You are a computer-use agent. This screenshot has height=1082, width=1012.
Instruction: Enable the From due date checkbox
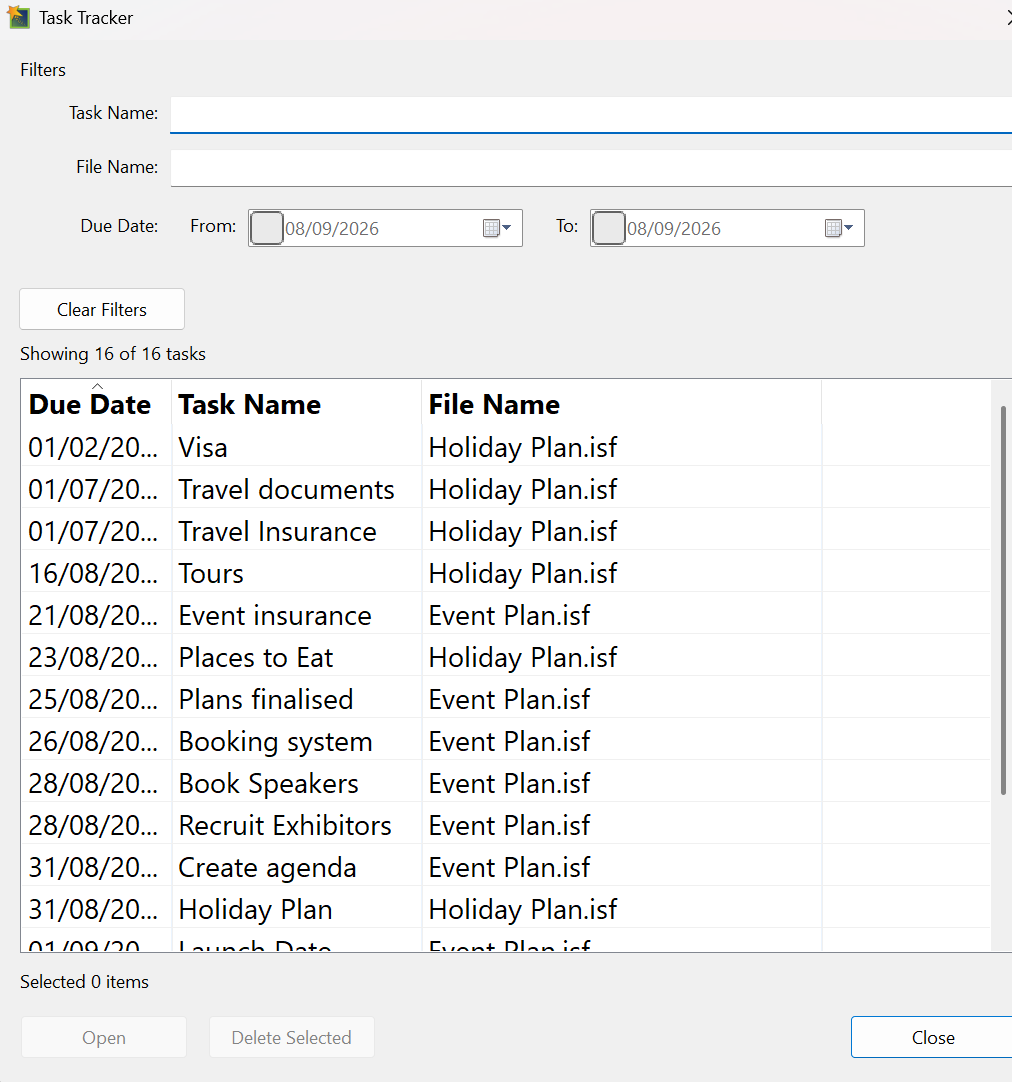click(x=266, y=228)
